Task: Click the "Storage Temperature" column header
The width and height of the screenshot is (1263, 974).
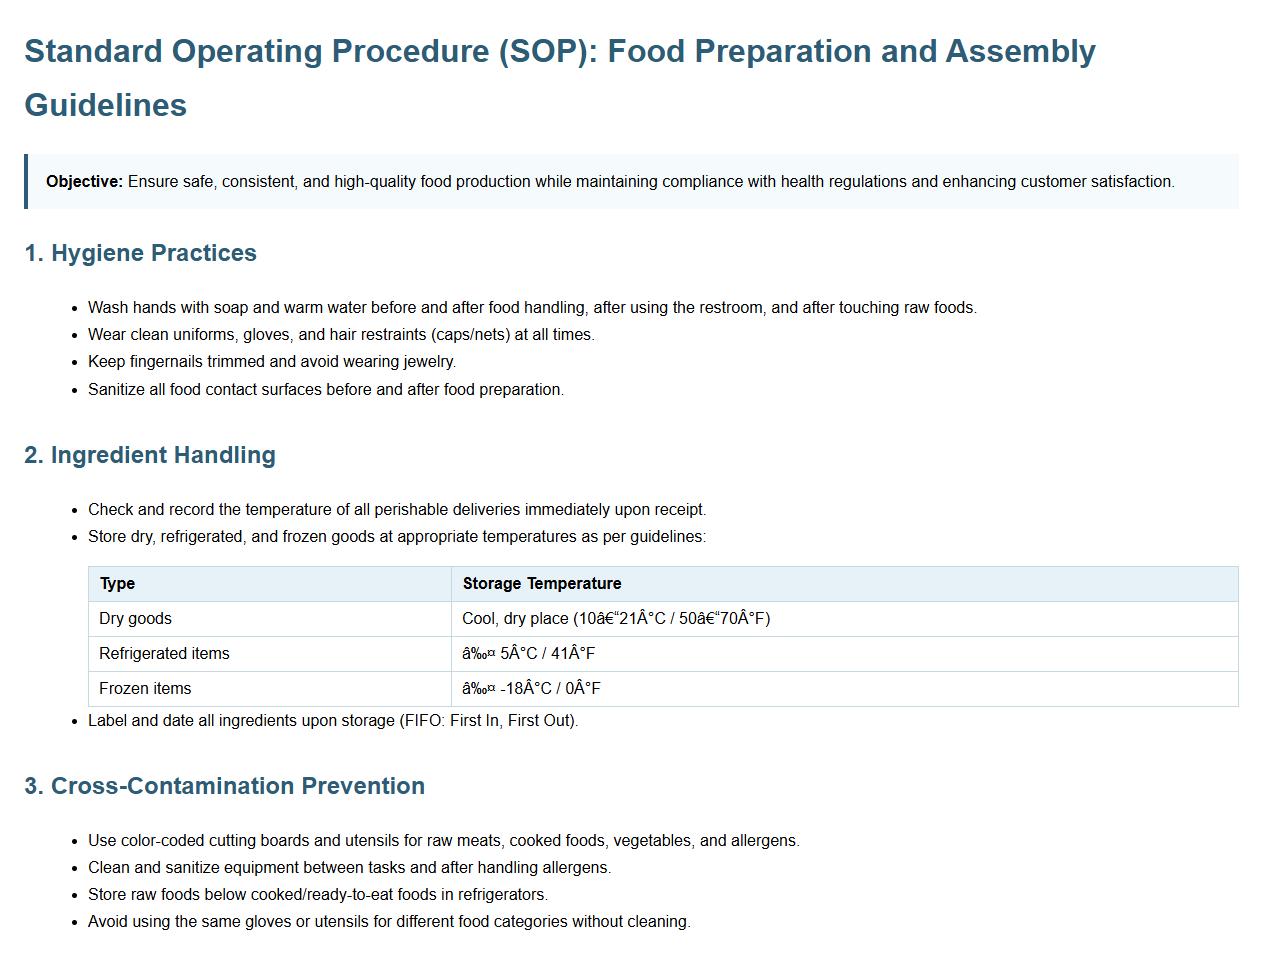Action: tap(541, 584)
